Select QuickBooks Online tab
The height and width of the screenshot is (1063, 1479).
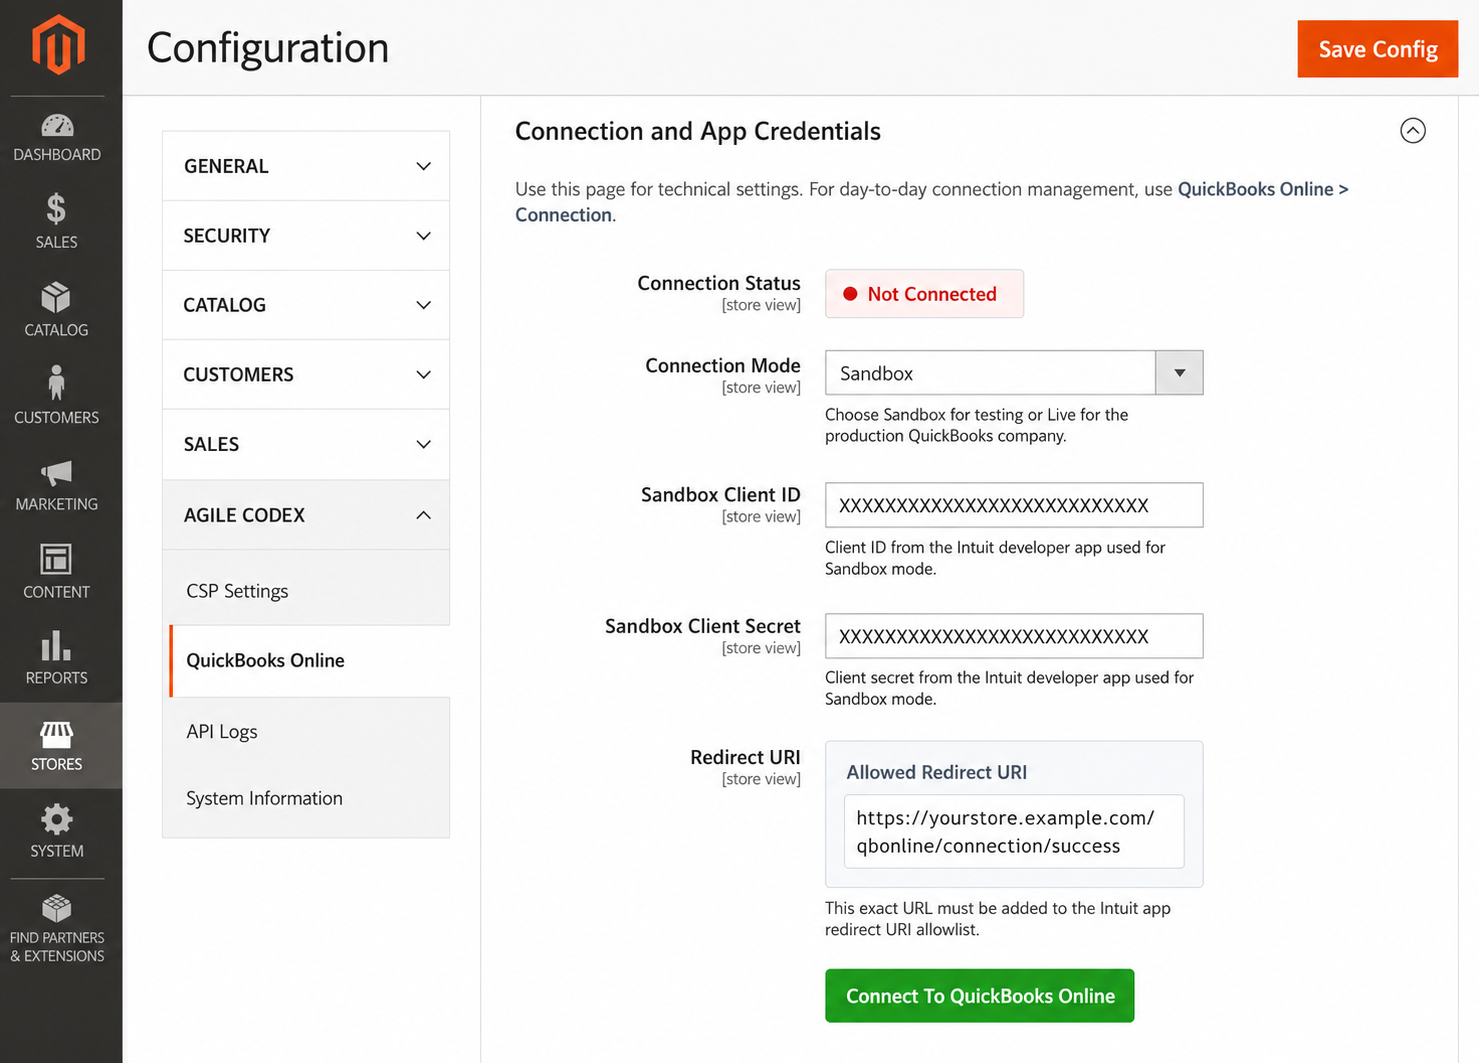[309, 660]
